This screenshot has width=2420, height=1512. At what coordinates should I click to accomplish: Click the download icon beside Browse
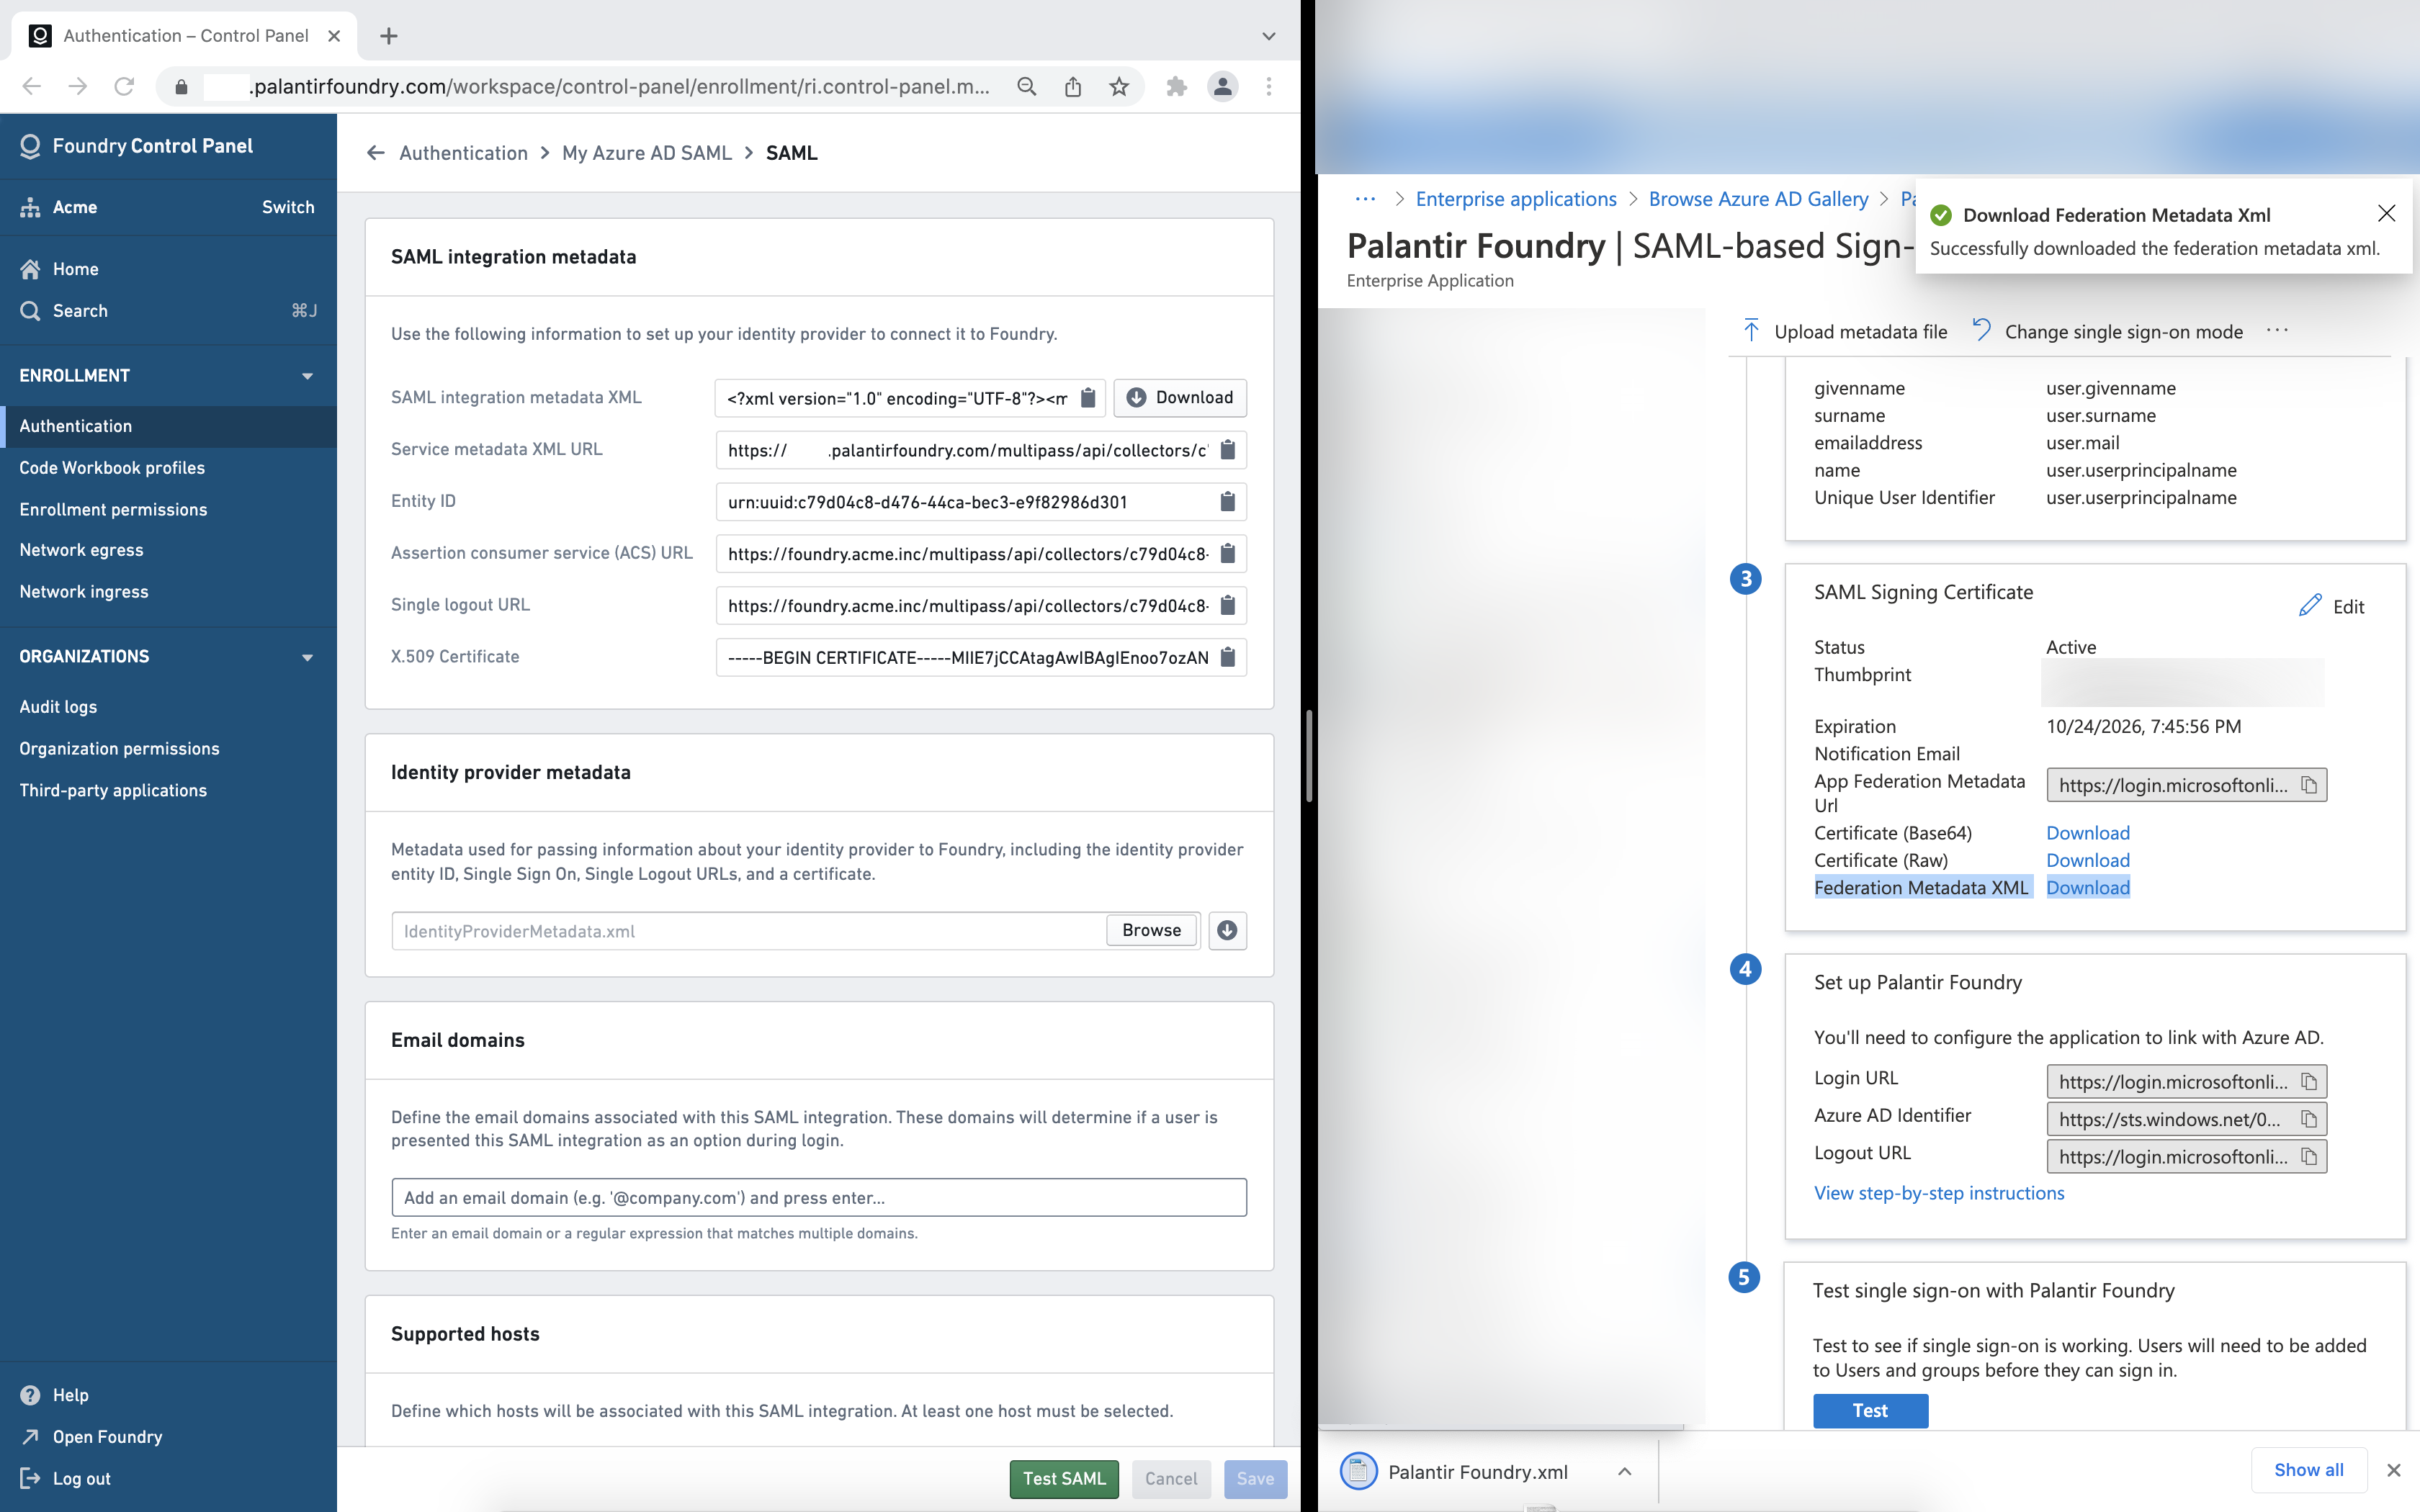tap(1227, 931)
